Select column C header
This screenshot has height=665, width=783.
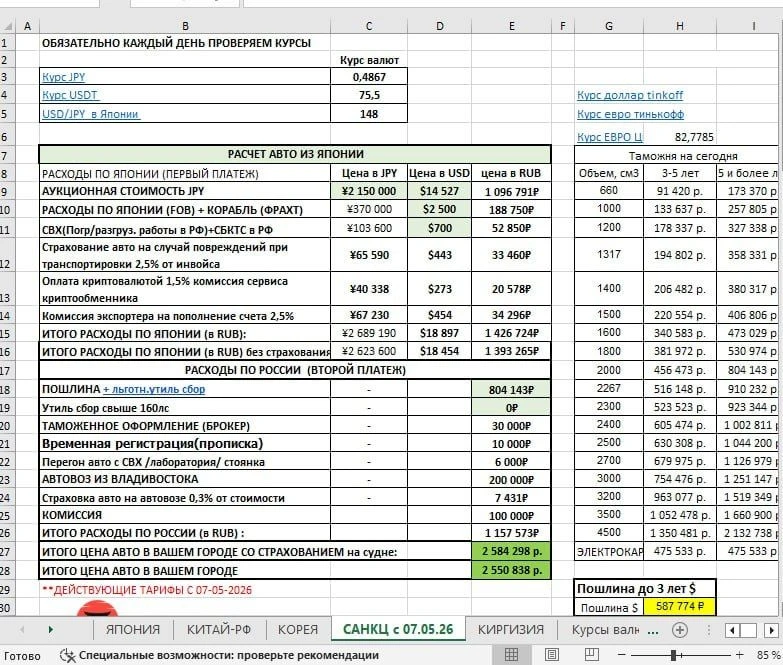pos(369,26)
